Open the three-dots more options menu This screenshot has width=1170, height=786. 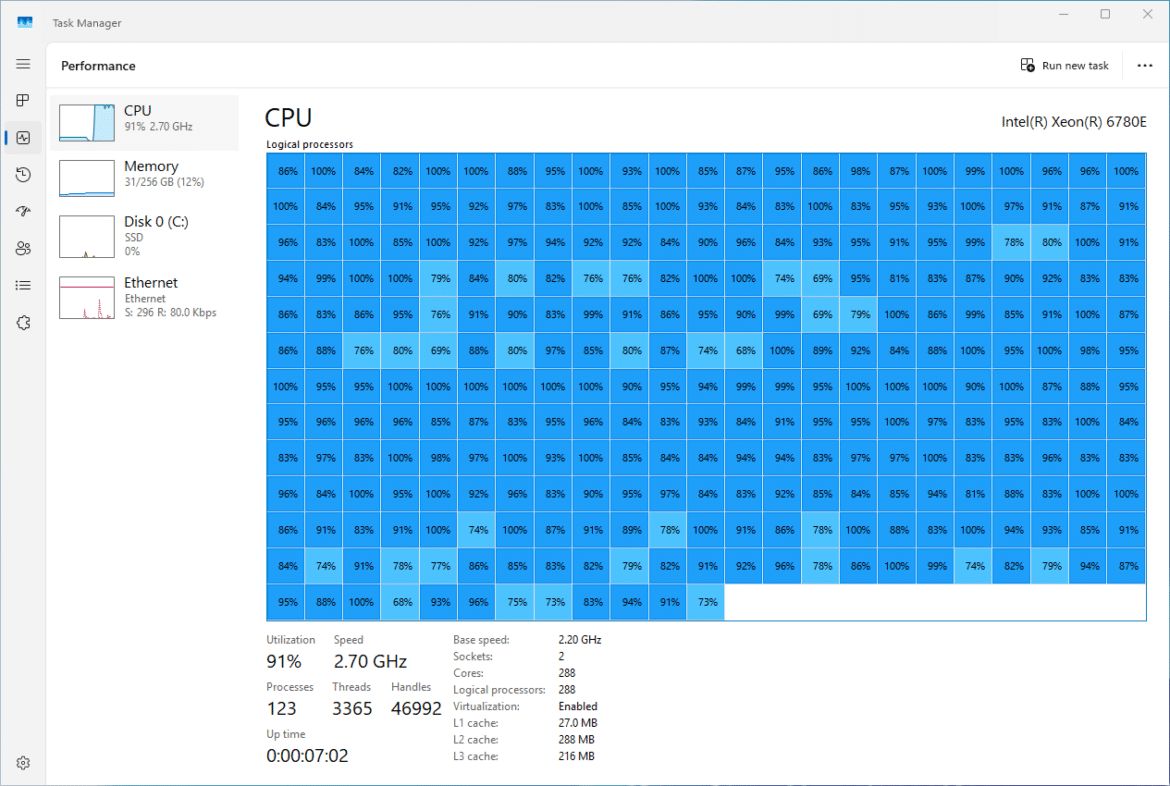1145,66
